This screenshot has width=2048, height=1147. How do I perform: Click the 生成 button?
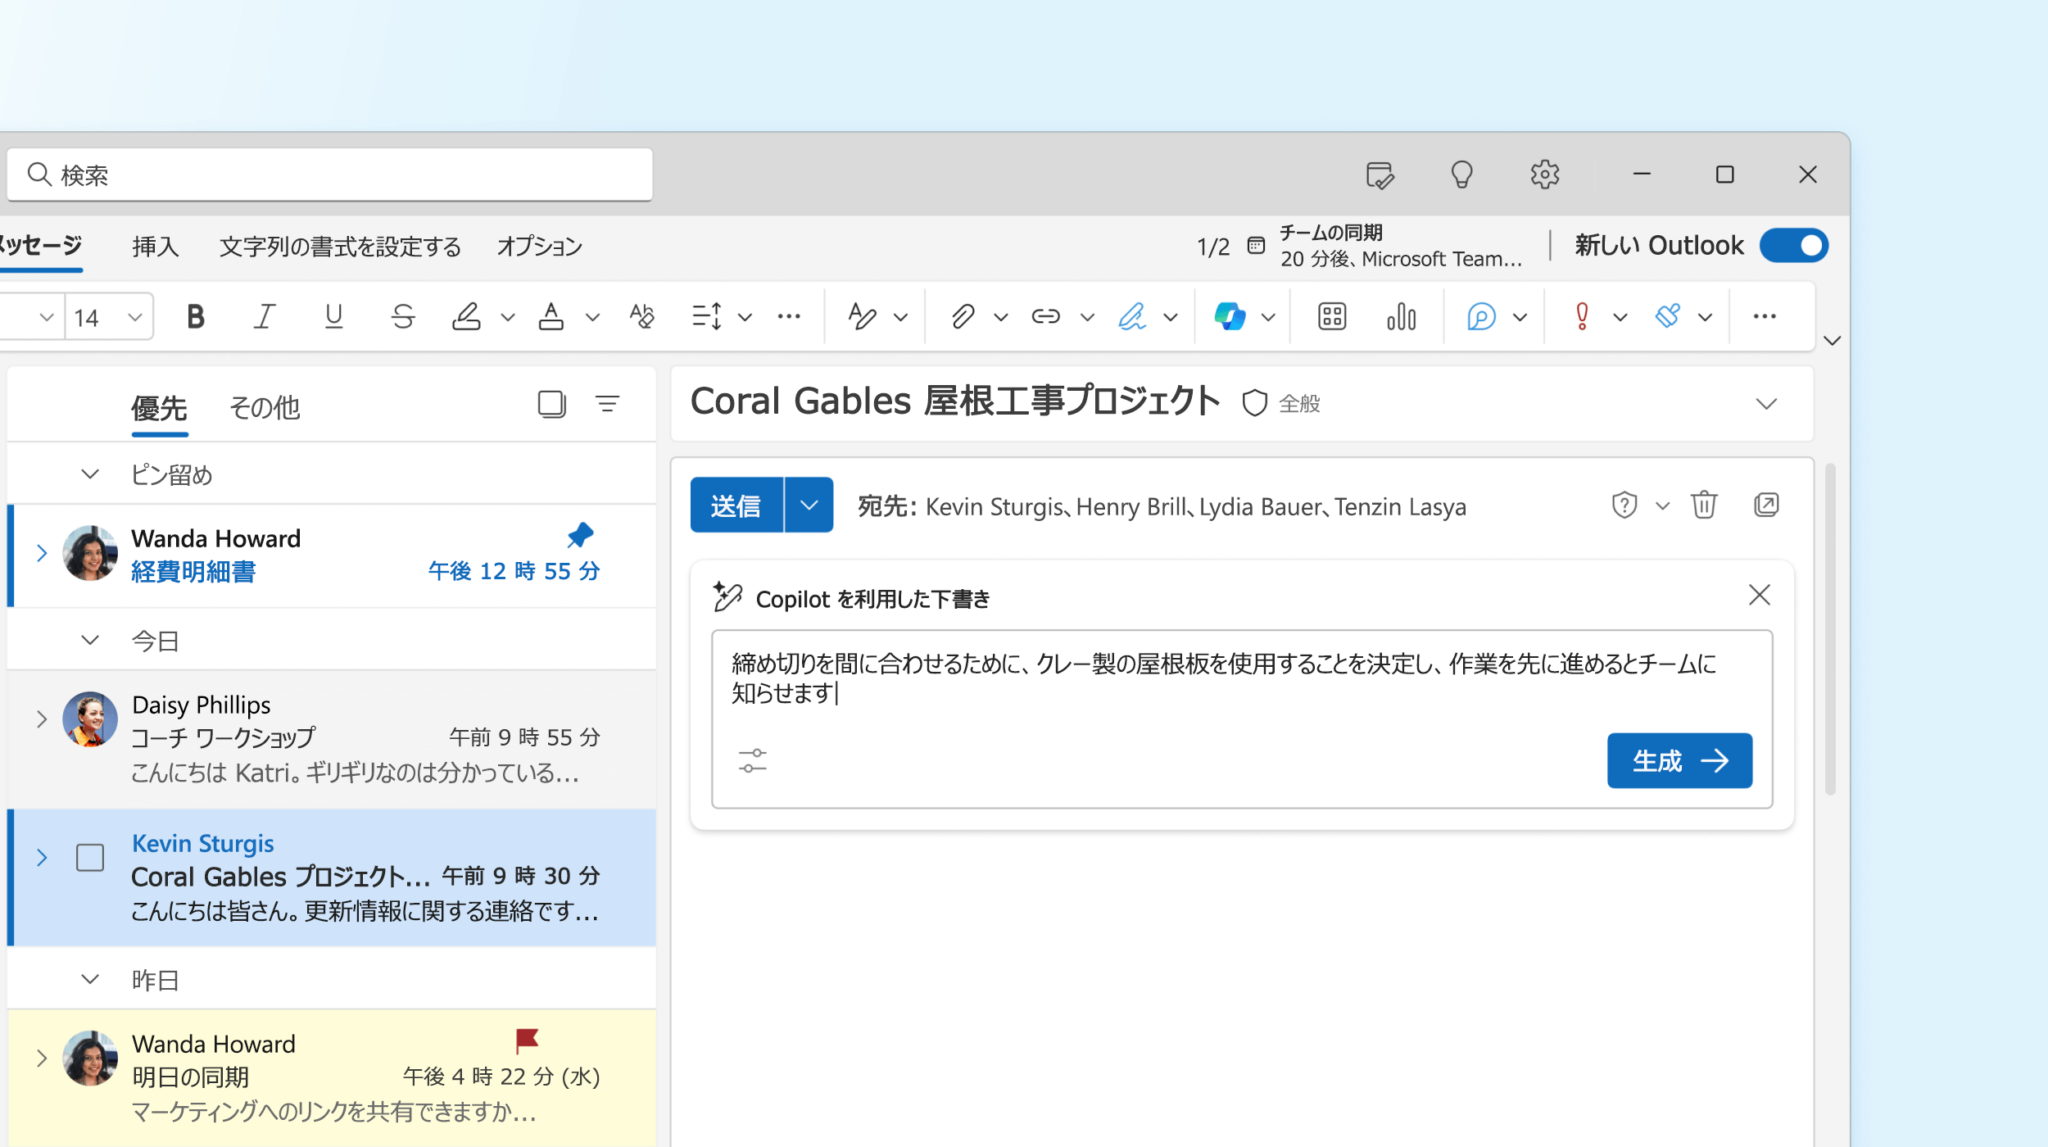click(x=1680, y=761)
